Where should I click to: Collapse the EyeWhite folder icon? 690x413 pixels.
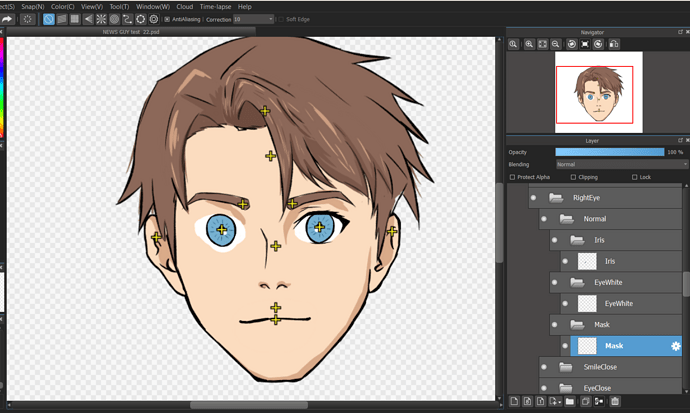coord(577,282)
